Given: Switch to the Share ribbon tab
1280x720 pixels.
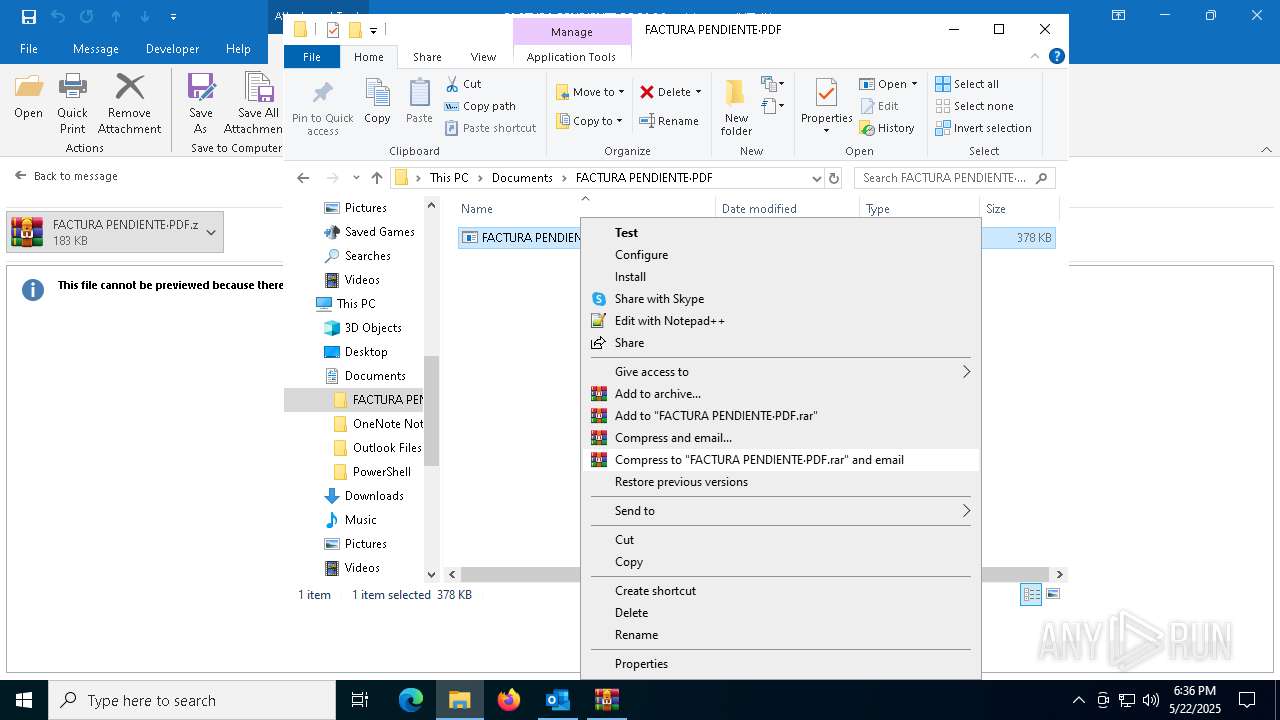Looking at the screenshot, I should click(427, 57).
